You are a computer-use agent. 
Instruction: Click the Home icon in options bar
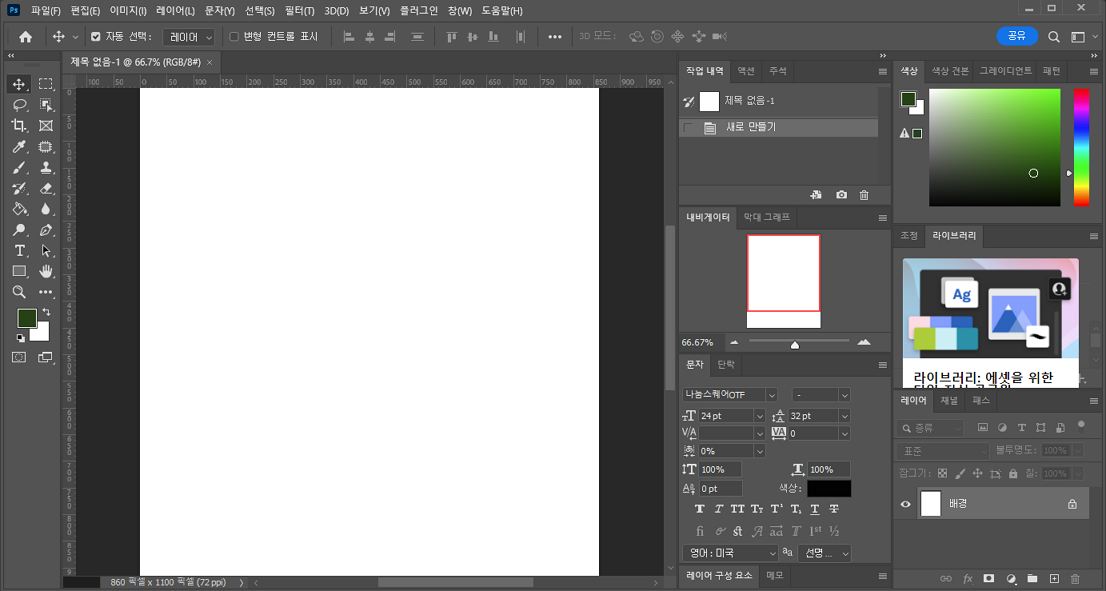click(x=25, y=37)
